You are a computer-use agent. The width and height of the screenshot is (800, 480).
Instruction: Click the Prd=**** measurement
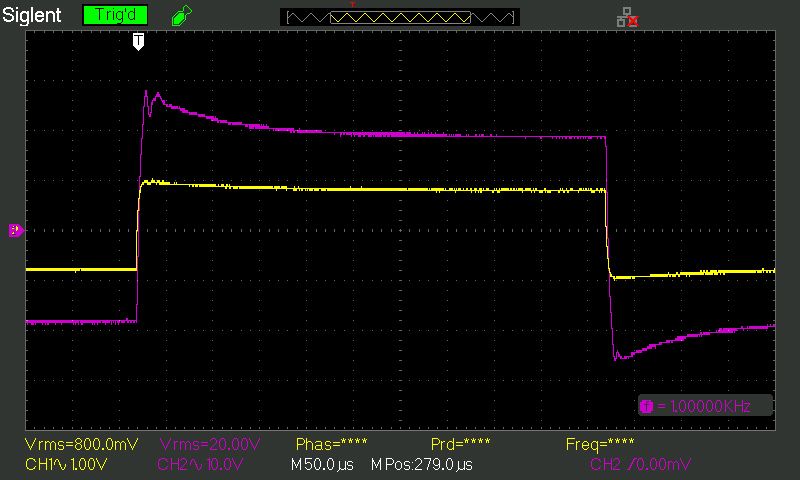tap(460, 444)
